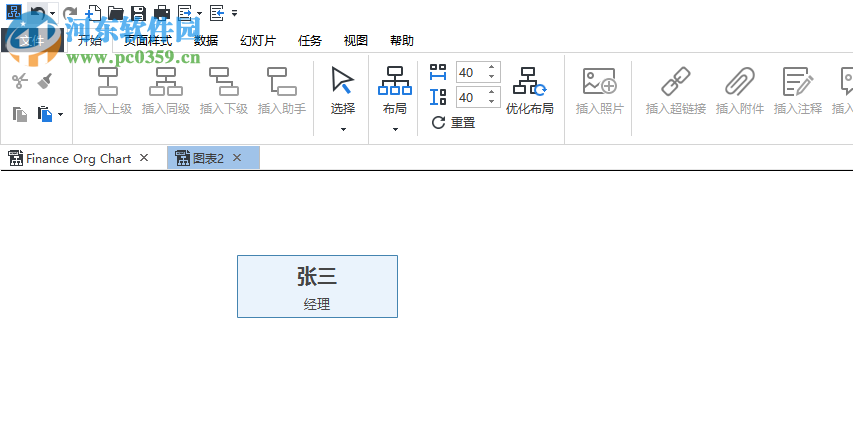Expand the 选择 dropdown arrow
This screenshot has height=443, width=853.
343,130
